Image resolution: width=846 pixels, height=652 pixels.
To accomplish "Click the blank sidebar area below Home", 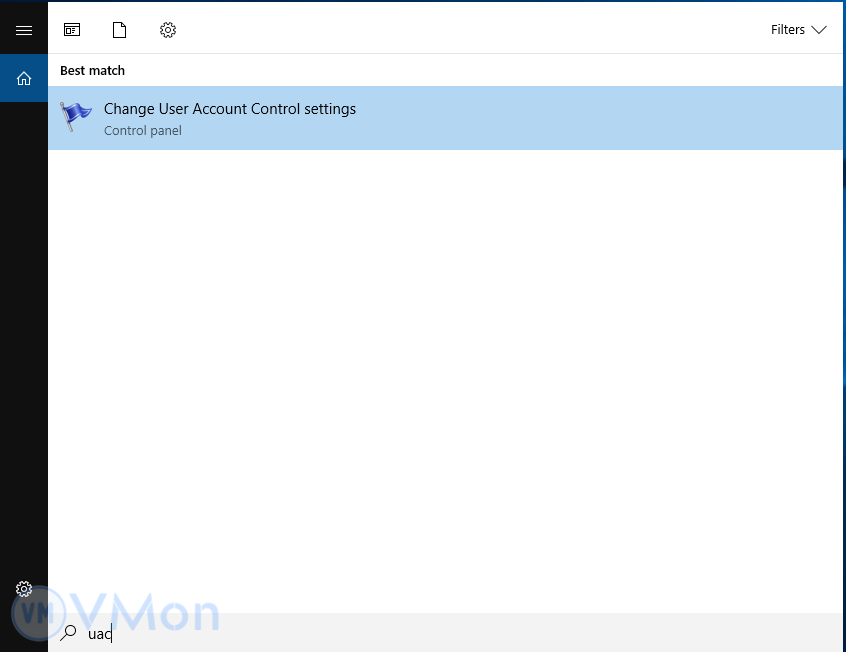I will [24, 330].
